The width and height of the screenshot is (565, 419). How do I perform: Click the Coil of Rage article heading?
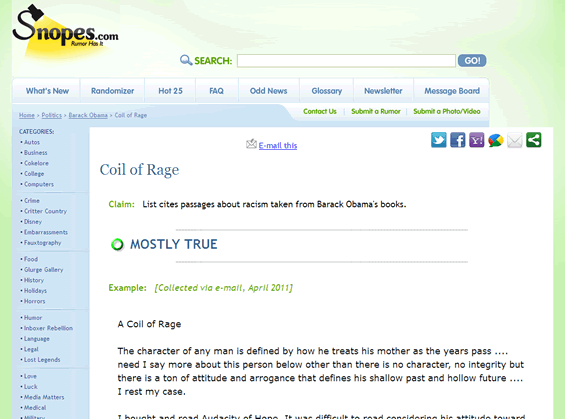pos(139,170)
